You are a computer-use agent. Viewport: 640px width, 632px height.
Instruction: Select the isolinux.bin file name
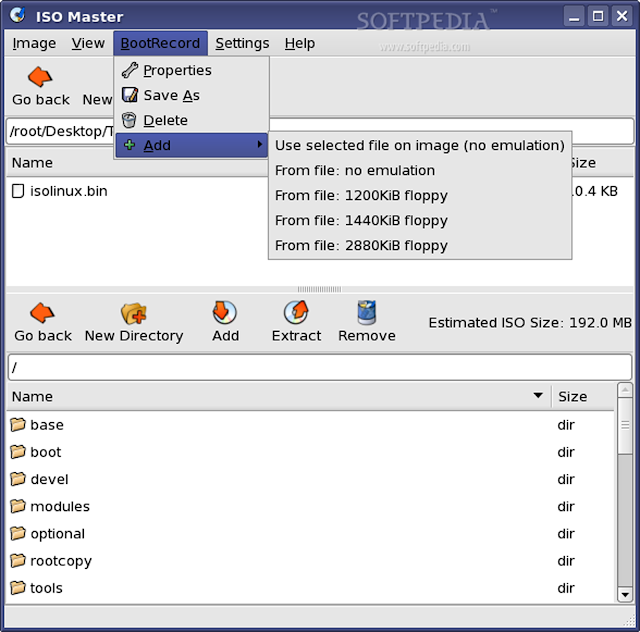click(x=69, y=191)
